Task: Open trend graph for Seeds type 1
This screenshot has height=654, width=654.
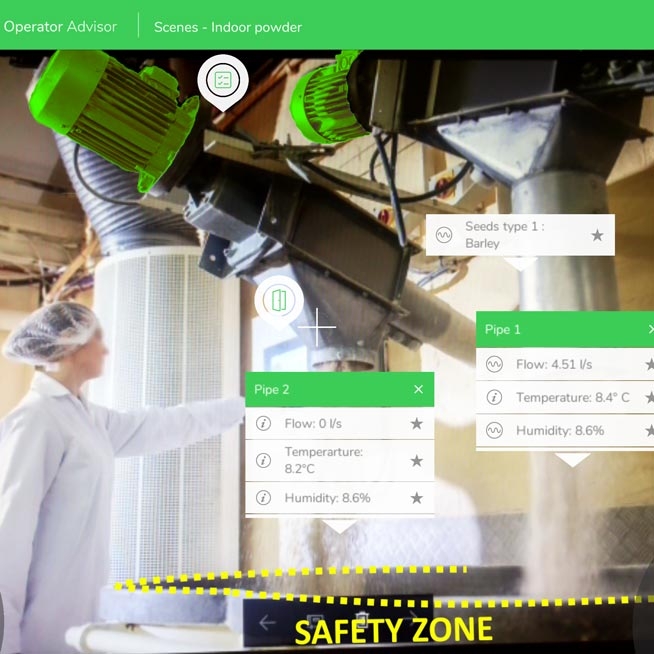Action: pos(444,235)
